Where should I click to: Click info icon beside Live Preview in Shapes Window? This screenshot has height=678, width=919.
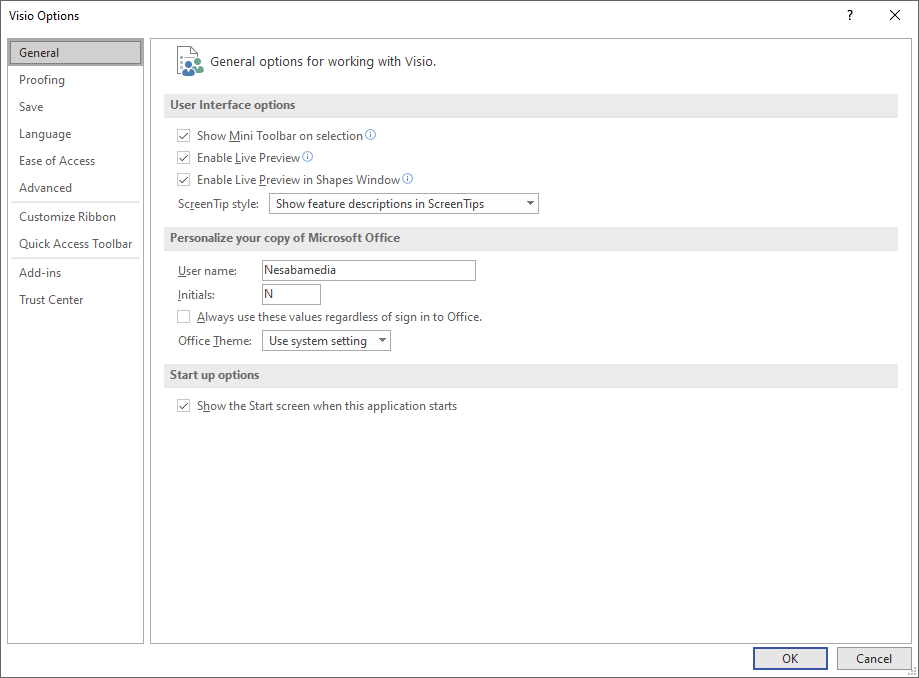[x=408, y=180]
